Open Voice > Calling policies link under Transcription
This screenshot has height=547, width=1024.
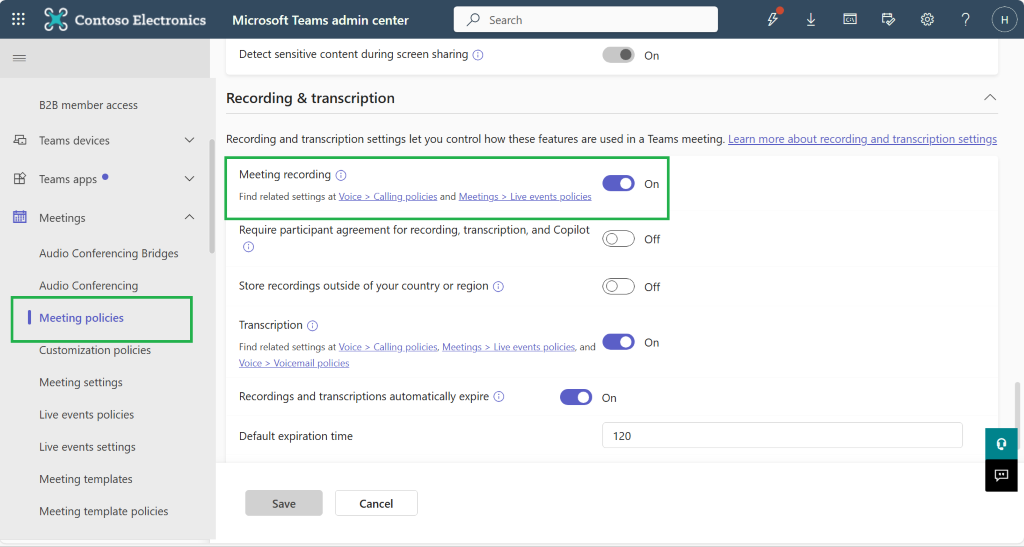(388, 347)
